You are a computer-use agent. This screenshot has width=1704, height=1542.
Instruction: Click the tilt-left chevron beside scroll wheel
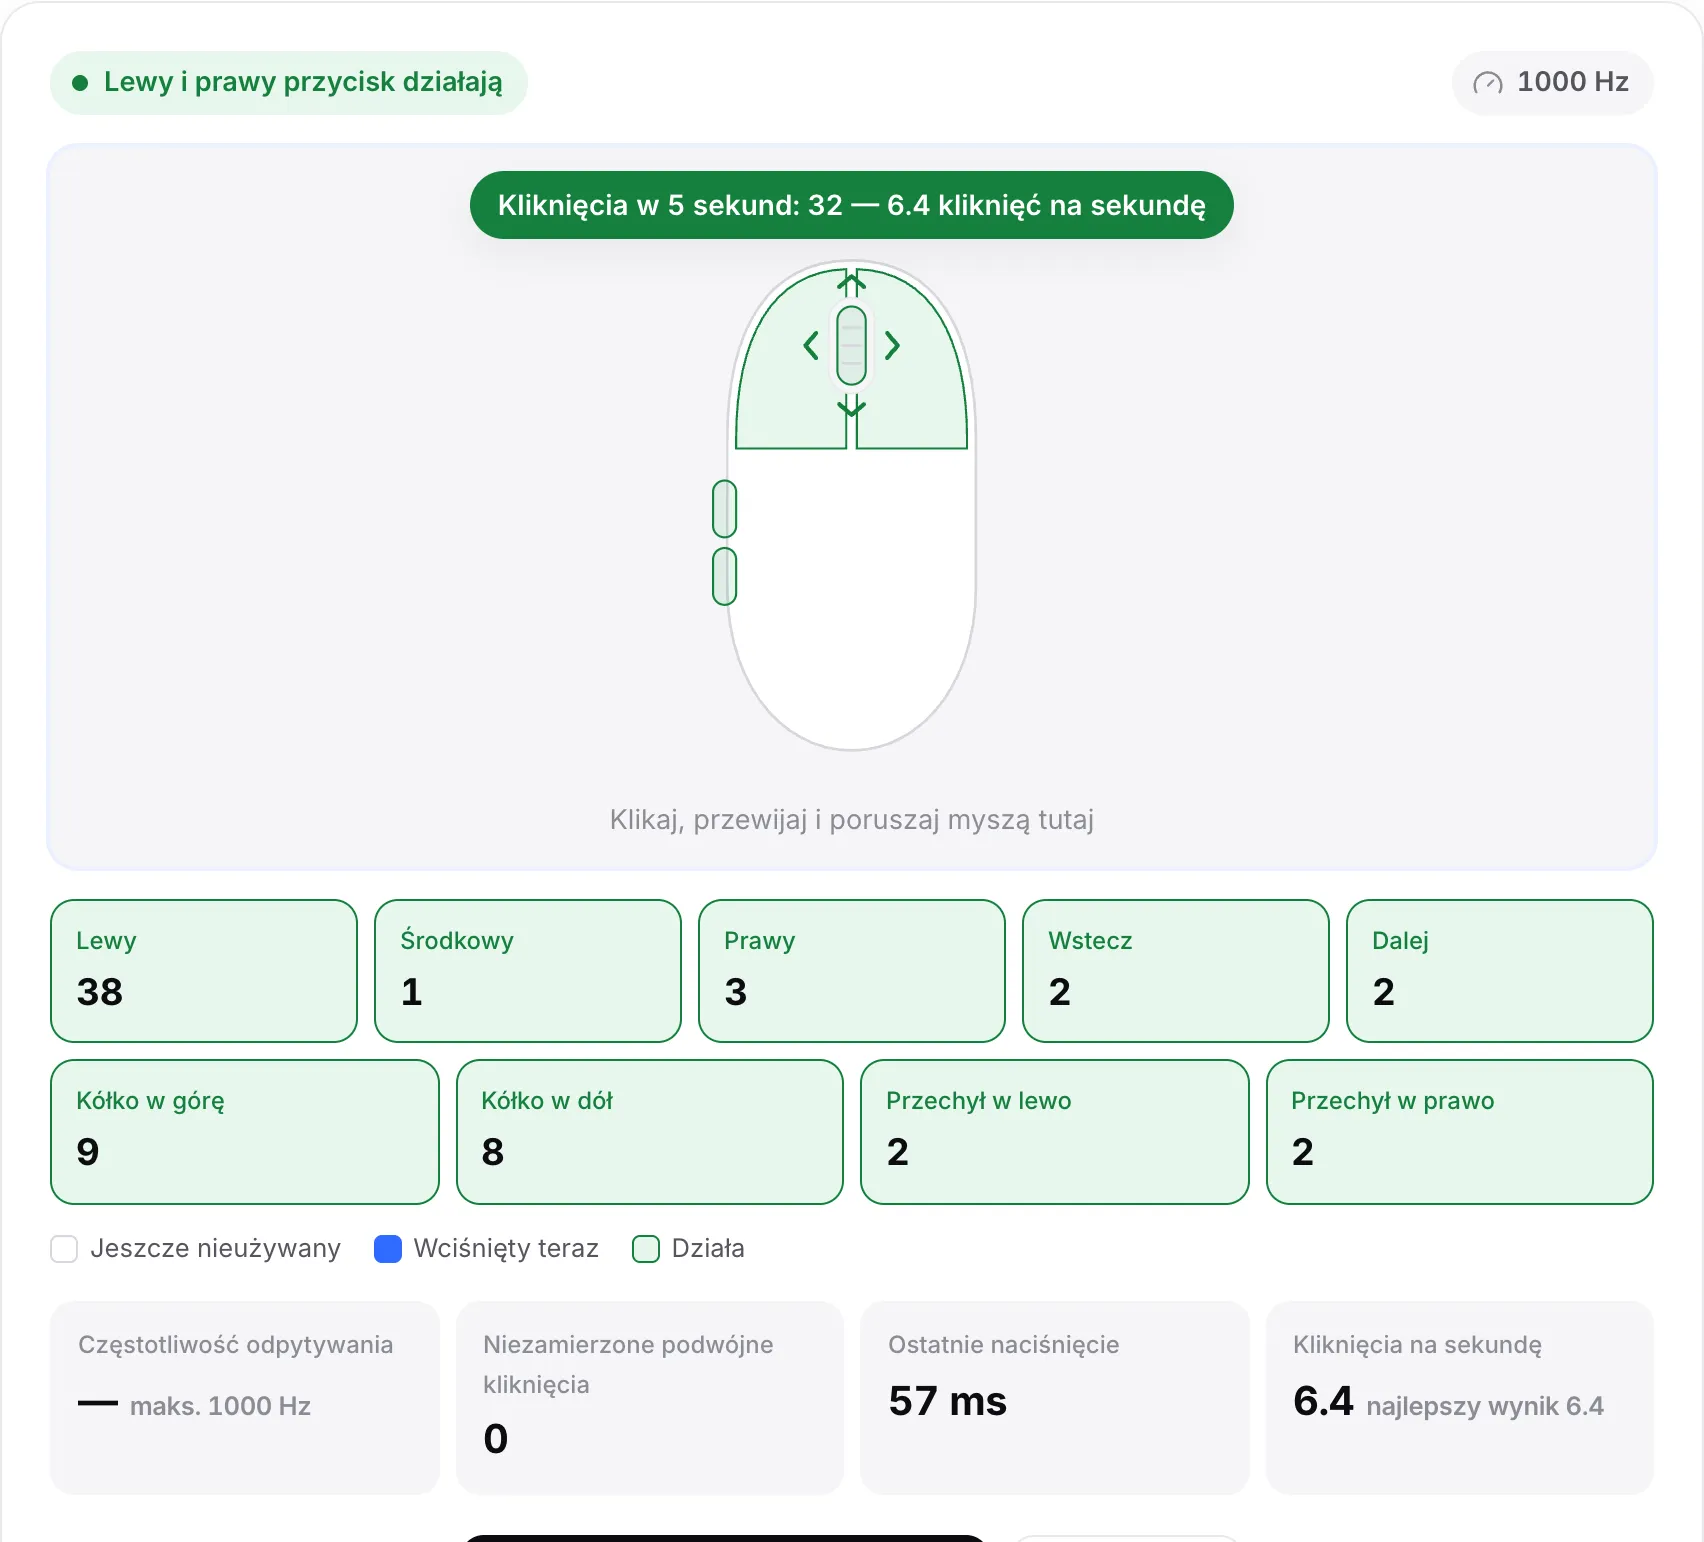click(x=811, y=346)
